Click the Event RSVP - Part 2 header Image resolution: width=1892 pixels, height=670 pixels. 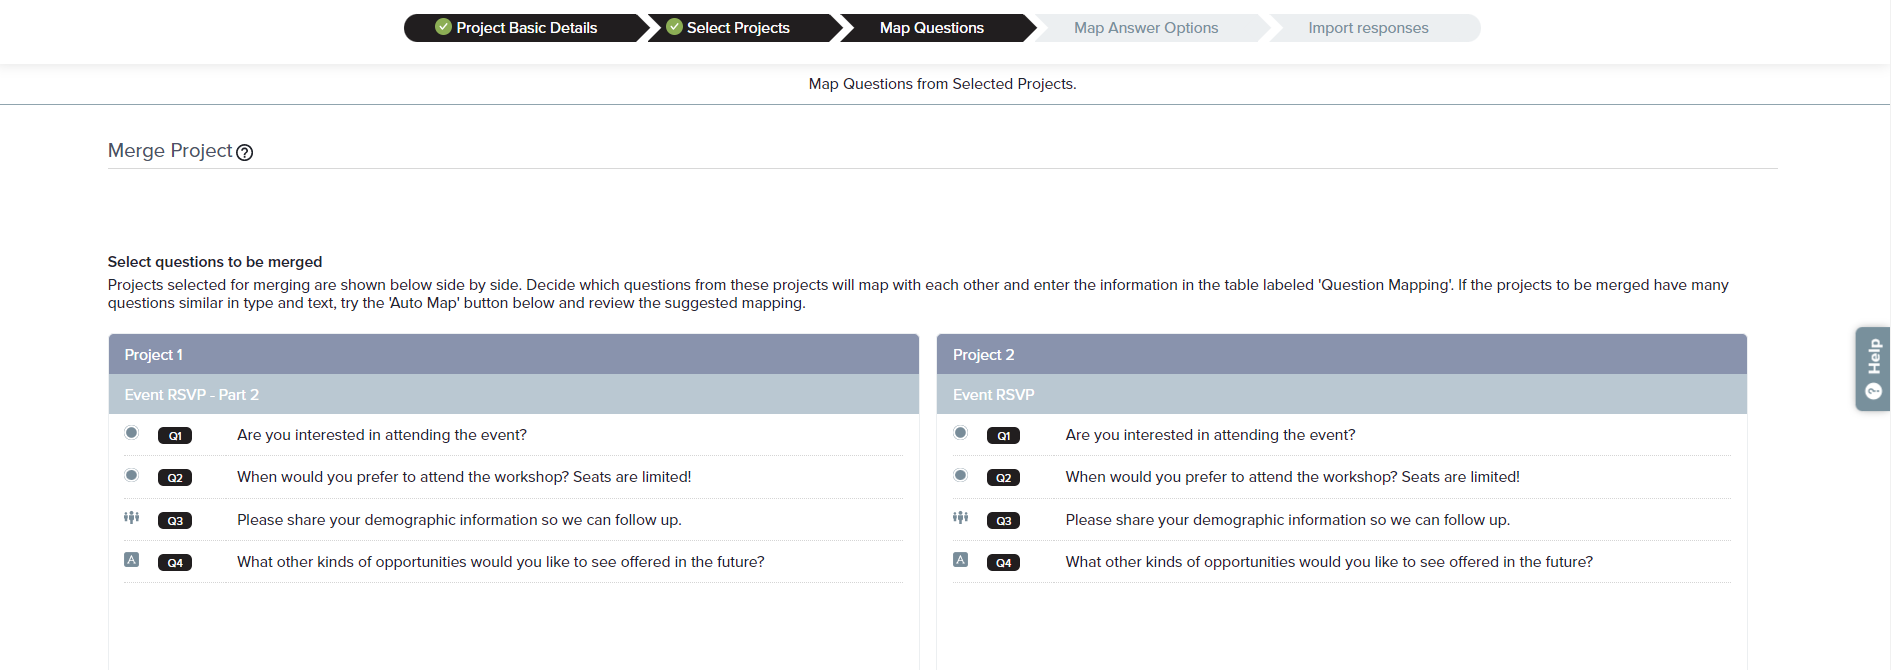tap(192, 395)
